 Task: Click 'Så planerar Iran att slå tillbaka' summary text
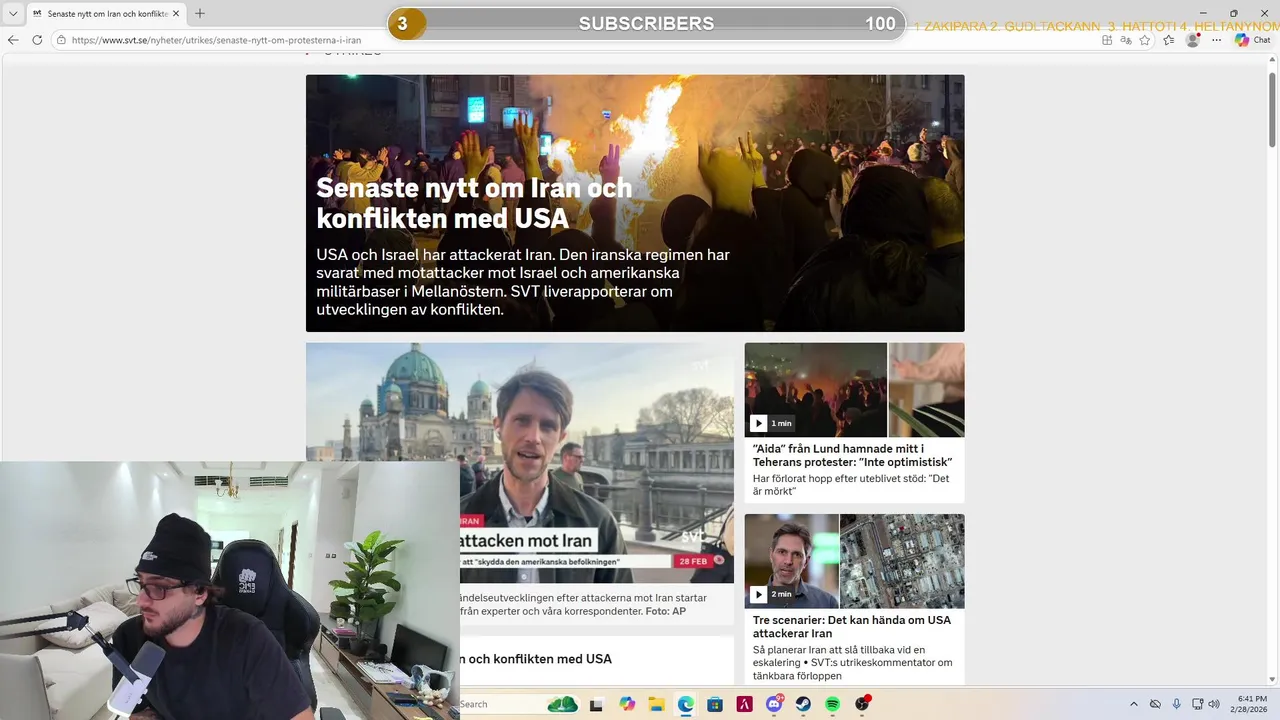[x=852, y=663]
